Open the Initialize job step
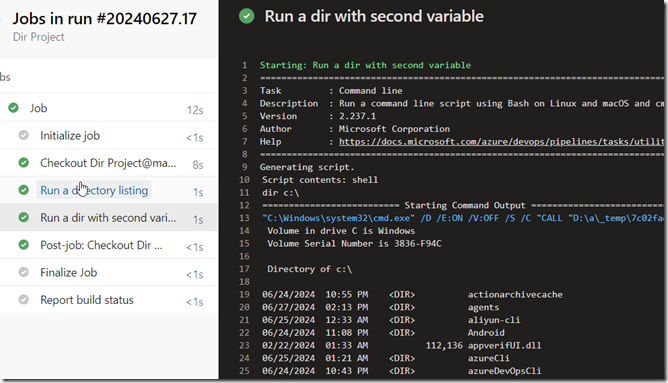The width and height of the screenshot is (668, 383). (x=108, y=135)
